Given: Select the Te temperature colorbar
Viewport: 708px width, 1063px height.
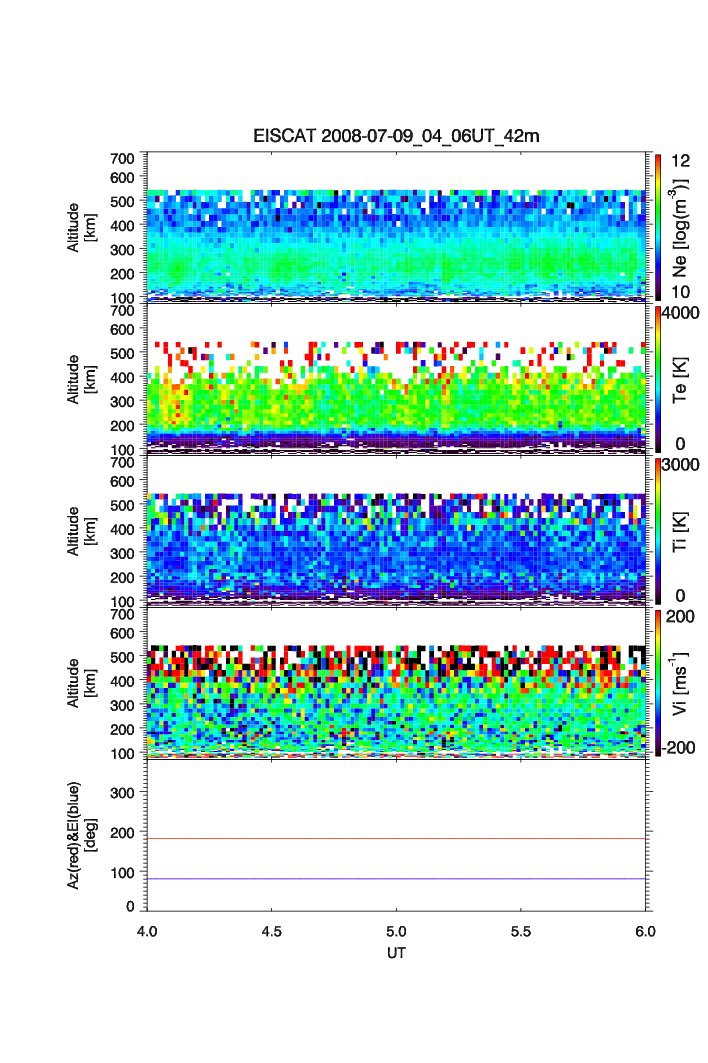Looking at the screenshot, I should pos(657,379).
